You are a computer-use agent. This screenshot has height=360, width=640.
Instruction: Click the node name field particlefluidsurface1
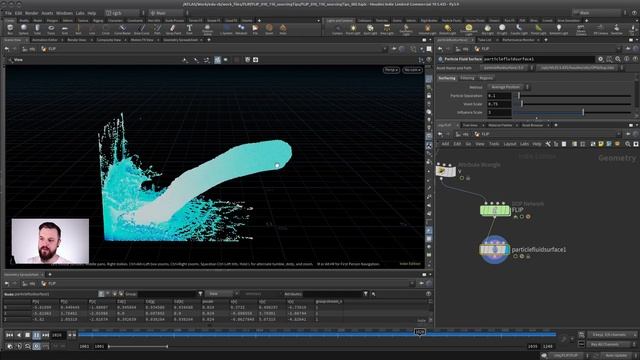(539, 59)
